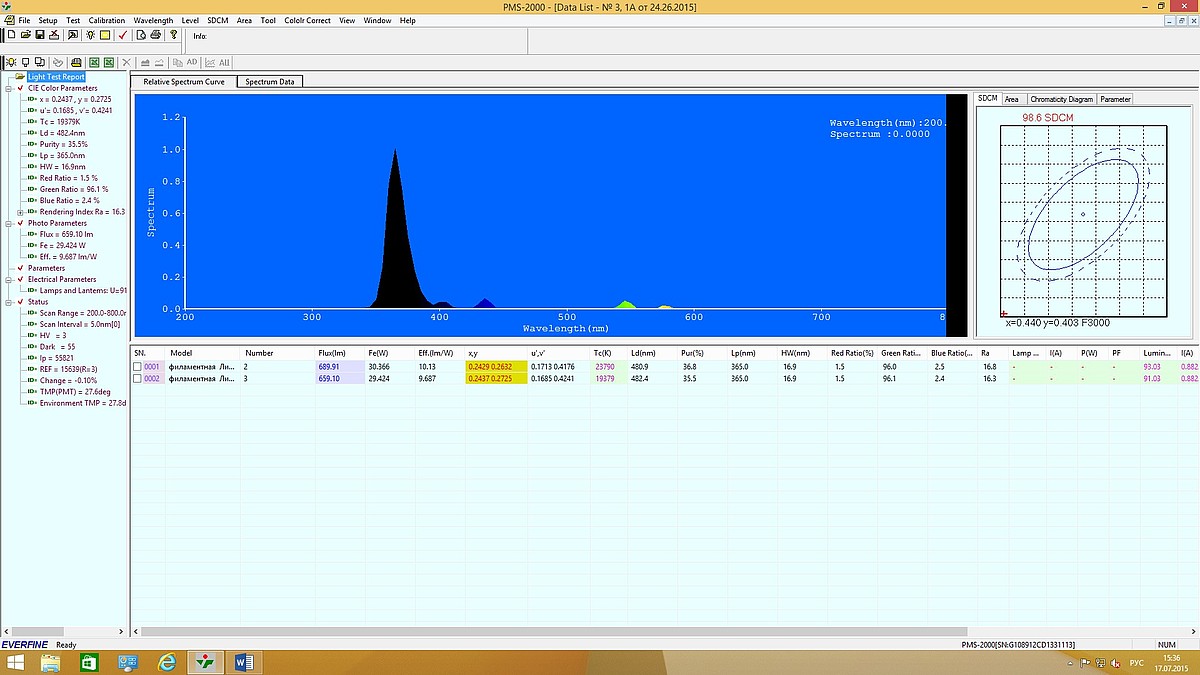Click the lamp icon in second toolbar
This screenshot has height=675, width=1200.
click(x=11, y=62)
